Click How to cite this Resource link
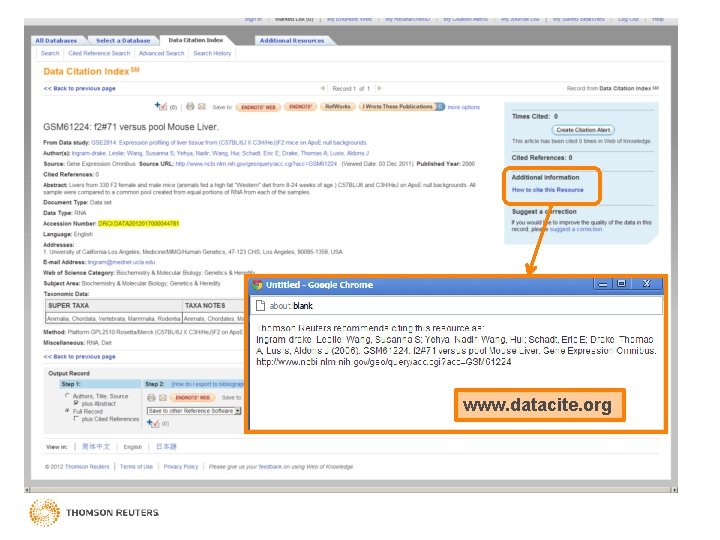 click(x=547, y=190)
